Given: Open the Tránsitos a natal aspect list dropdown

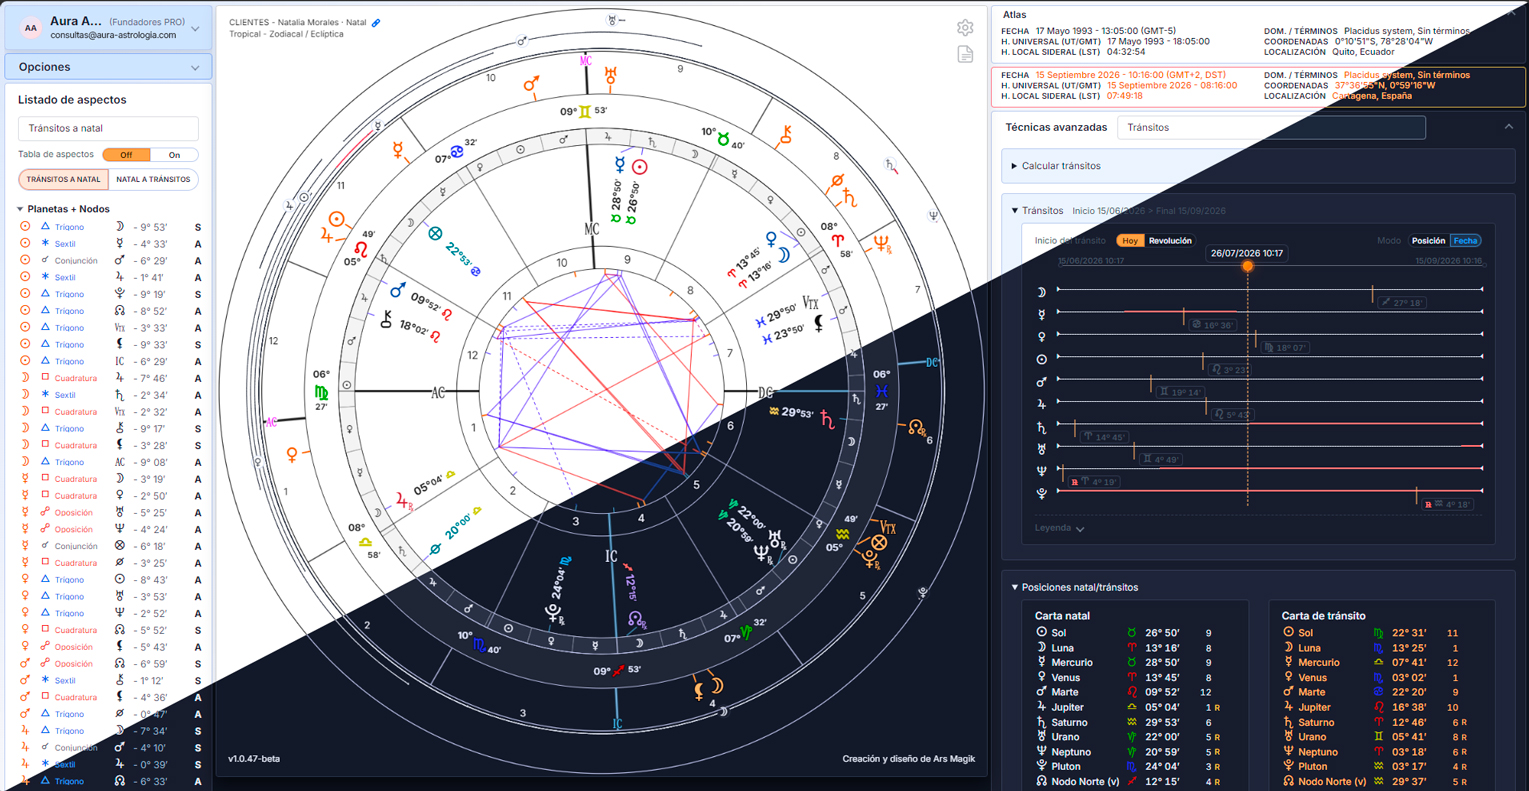Looking at the screenshot, I should (x=108, y=128).
